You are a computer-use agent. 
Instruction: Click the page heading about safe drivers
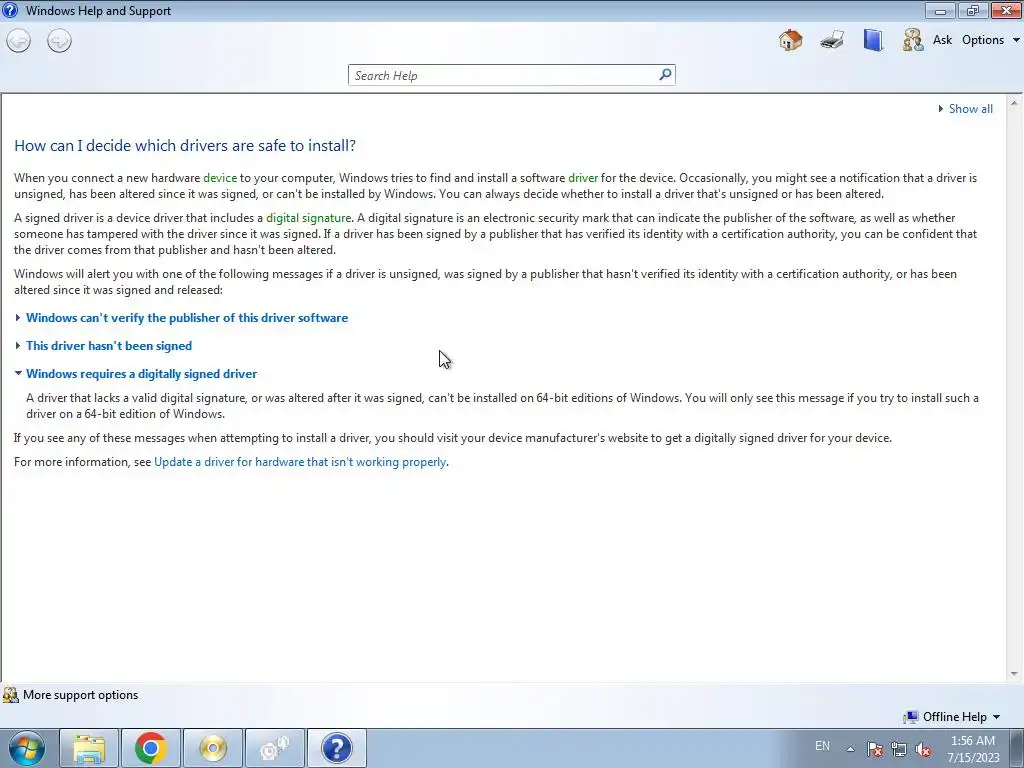pos(185,146)
